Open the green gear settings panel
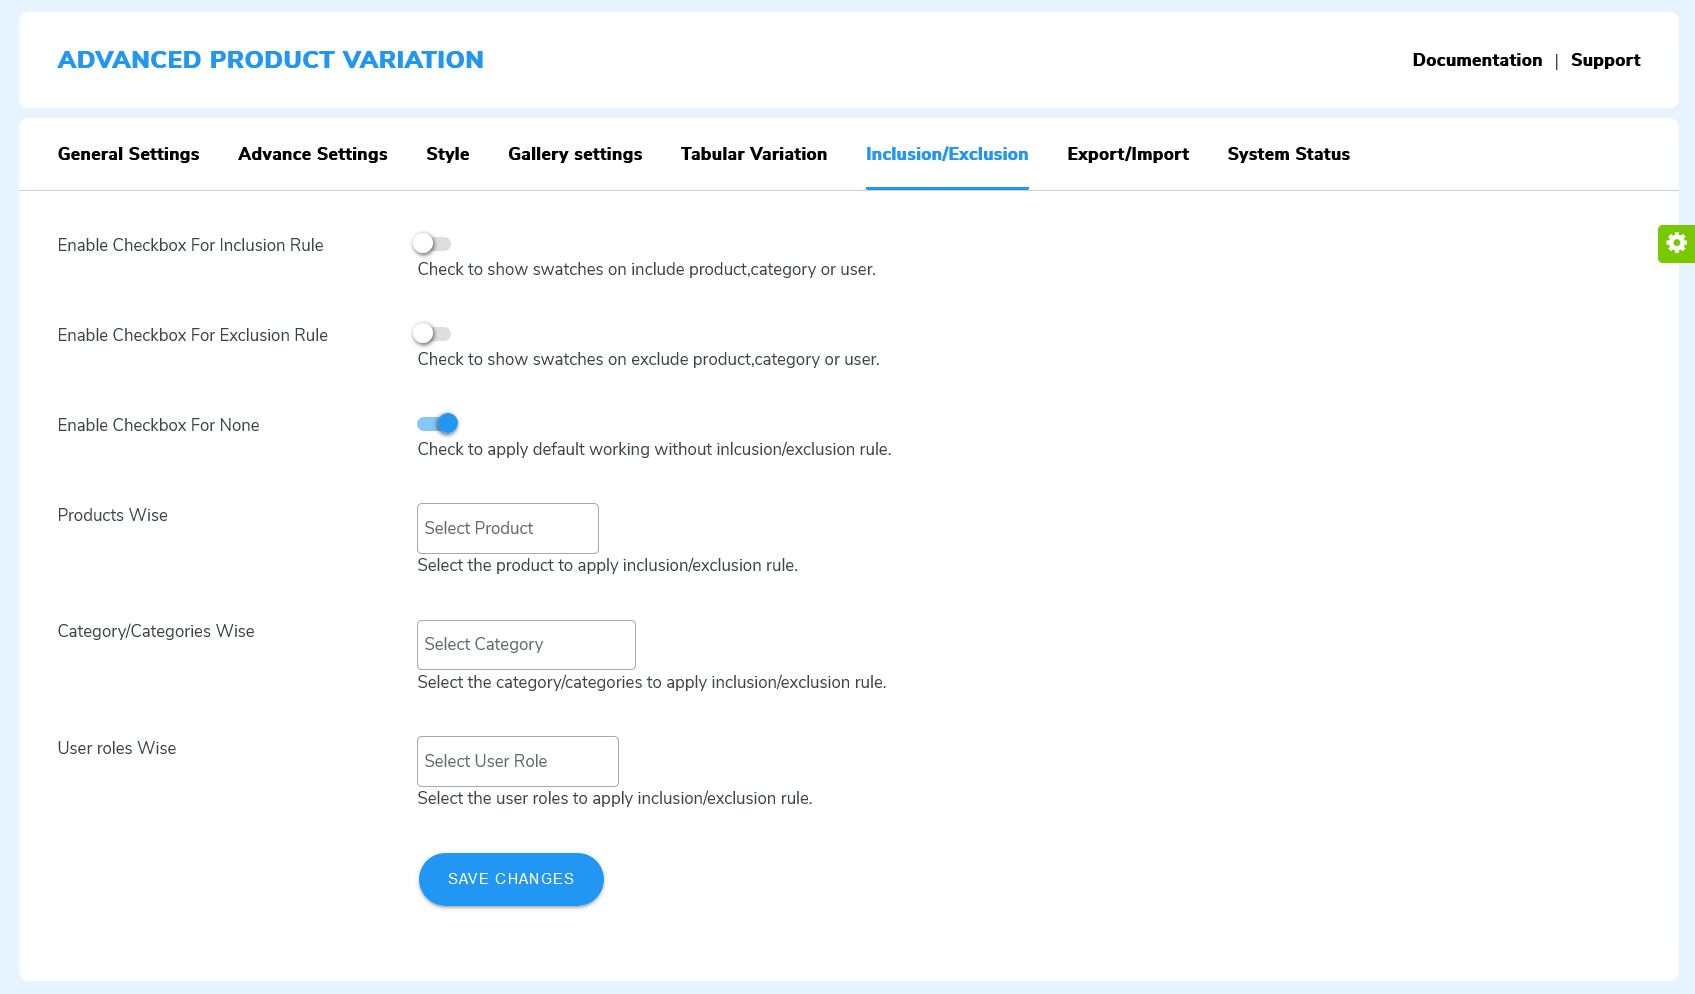This screenshot has width=1695, height=994. (1676, 243)
